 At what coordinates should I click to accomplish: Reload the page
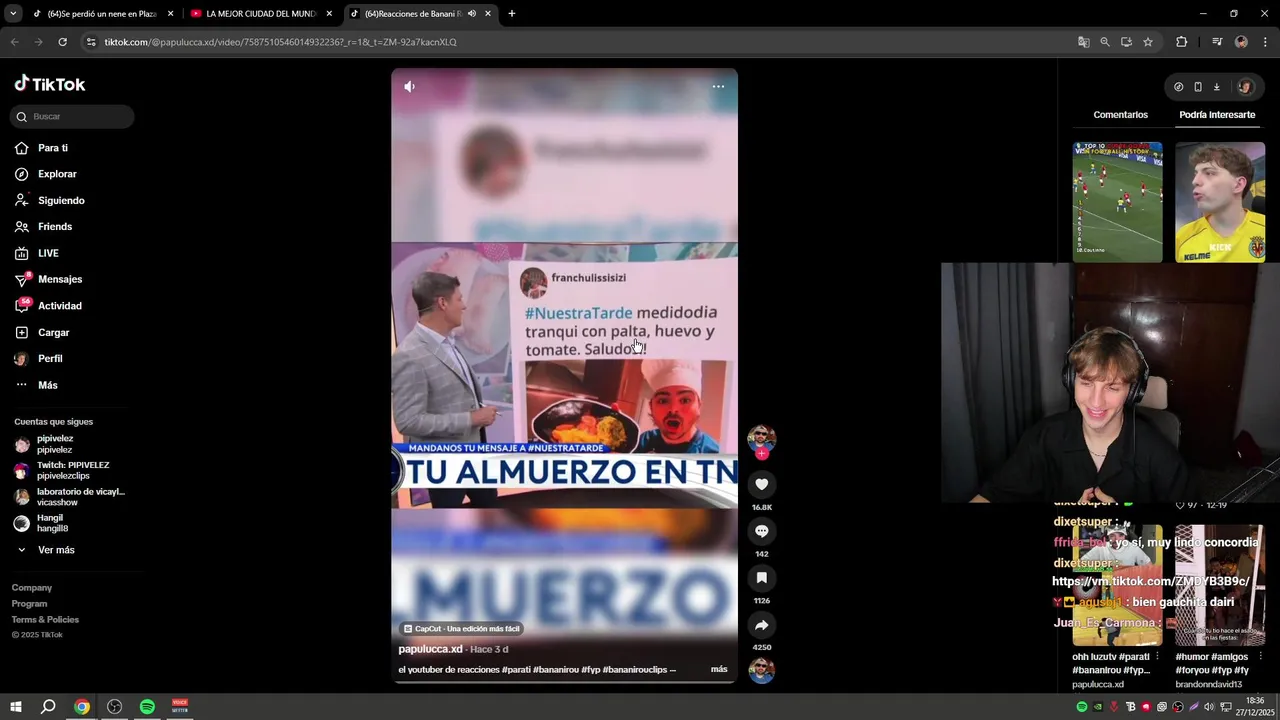pos(62,42)
